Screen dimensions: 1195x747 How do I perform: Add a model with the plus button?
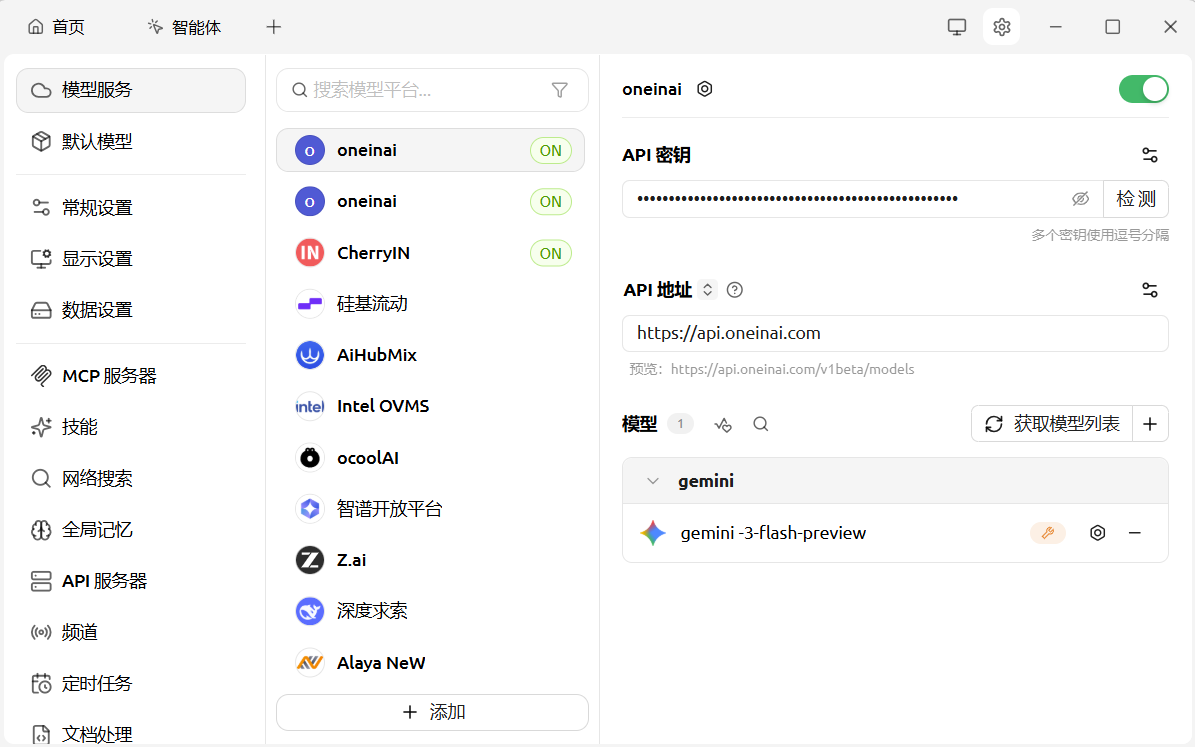point(1150,424)
